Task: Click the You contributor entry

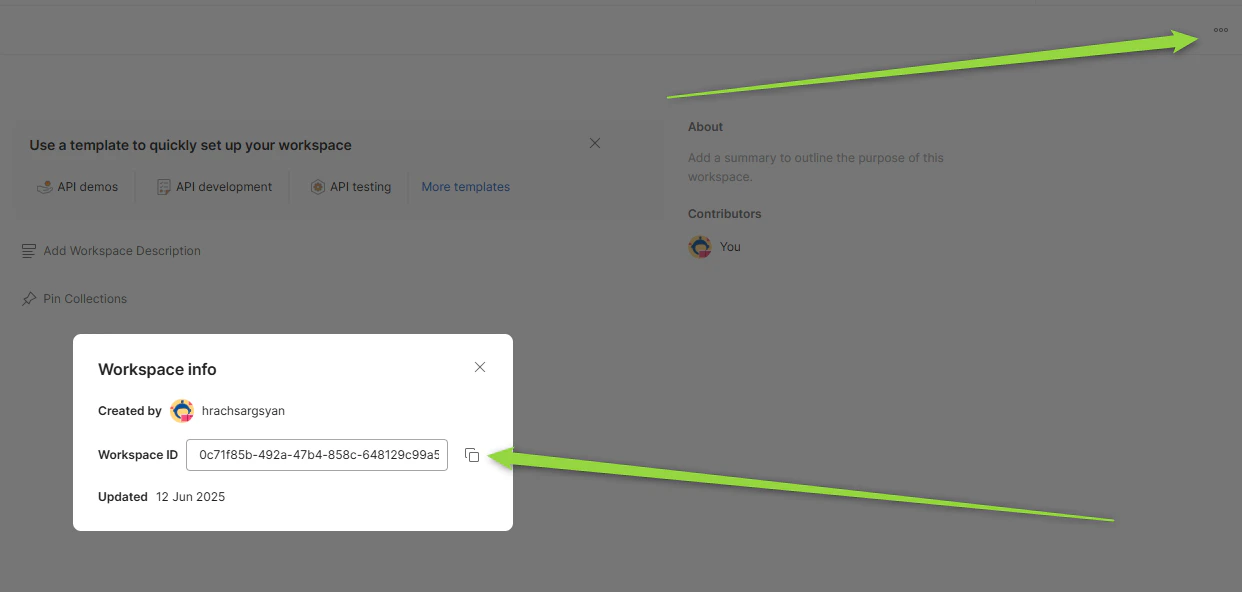Action: tap(730, 246)
